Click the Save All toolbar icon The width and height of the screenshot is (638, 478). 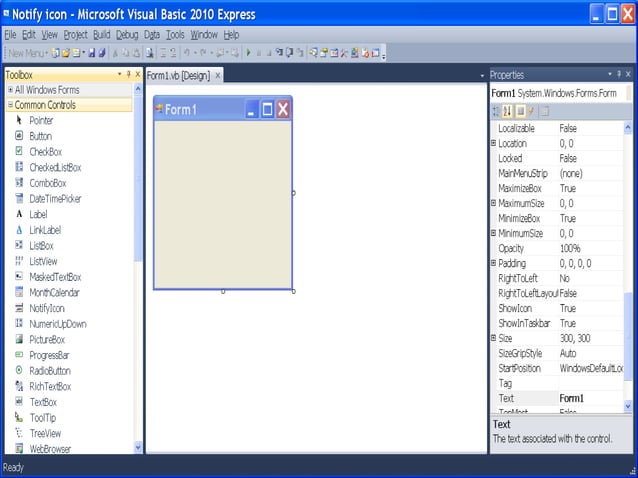tap(101, 52)
